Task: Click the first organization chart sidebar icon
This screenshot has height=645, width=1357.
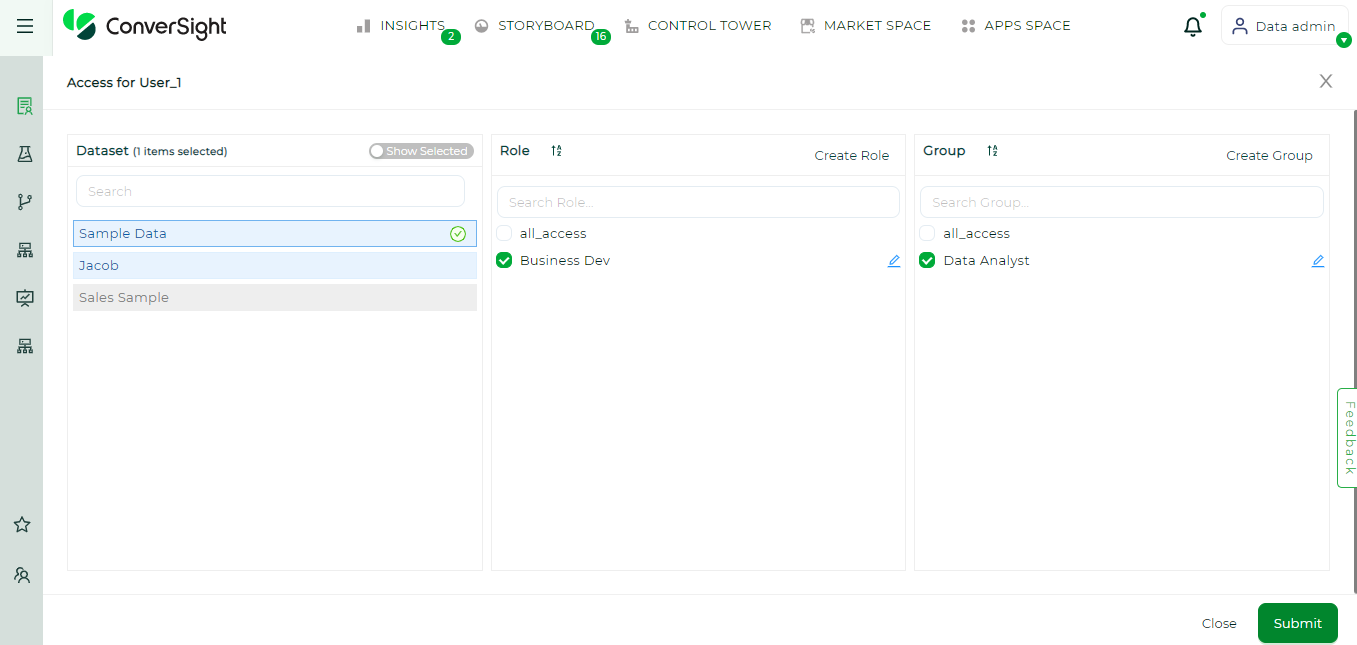Action: point(24,249)
